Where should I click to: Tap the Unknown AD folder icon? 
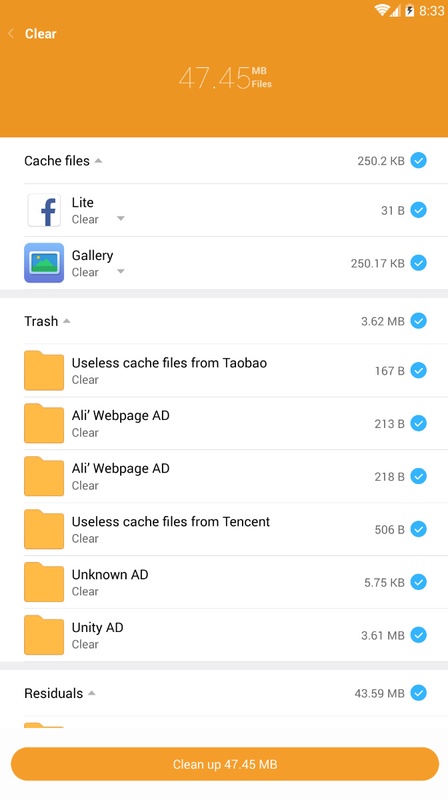(44, 582)
